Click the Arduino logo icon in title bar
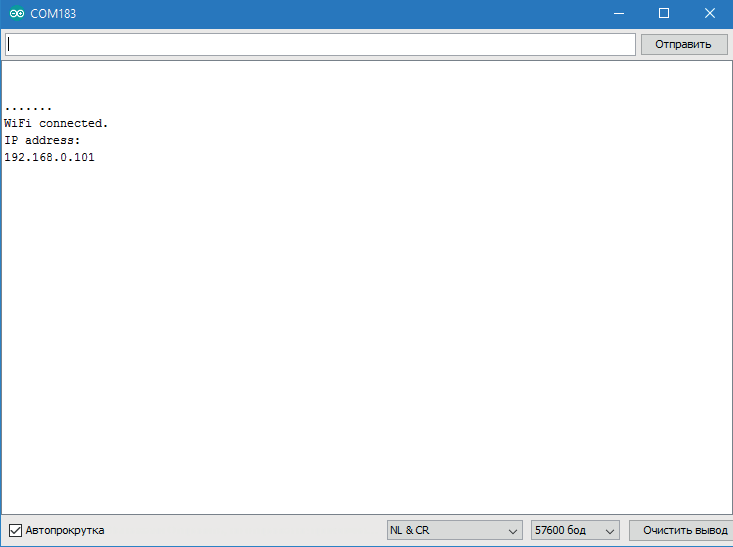This screenshot has width=733, height=547. [x=16, y=14]
